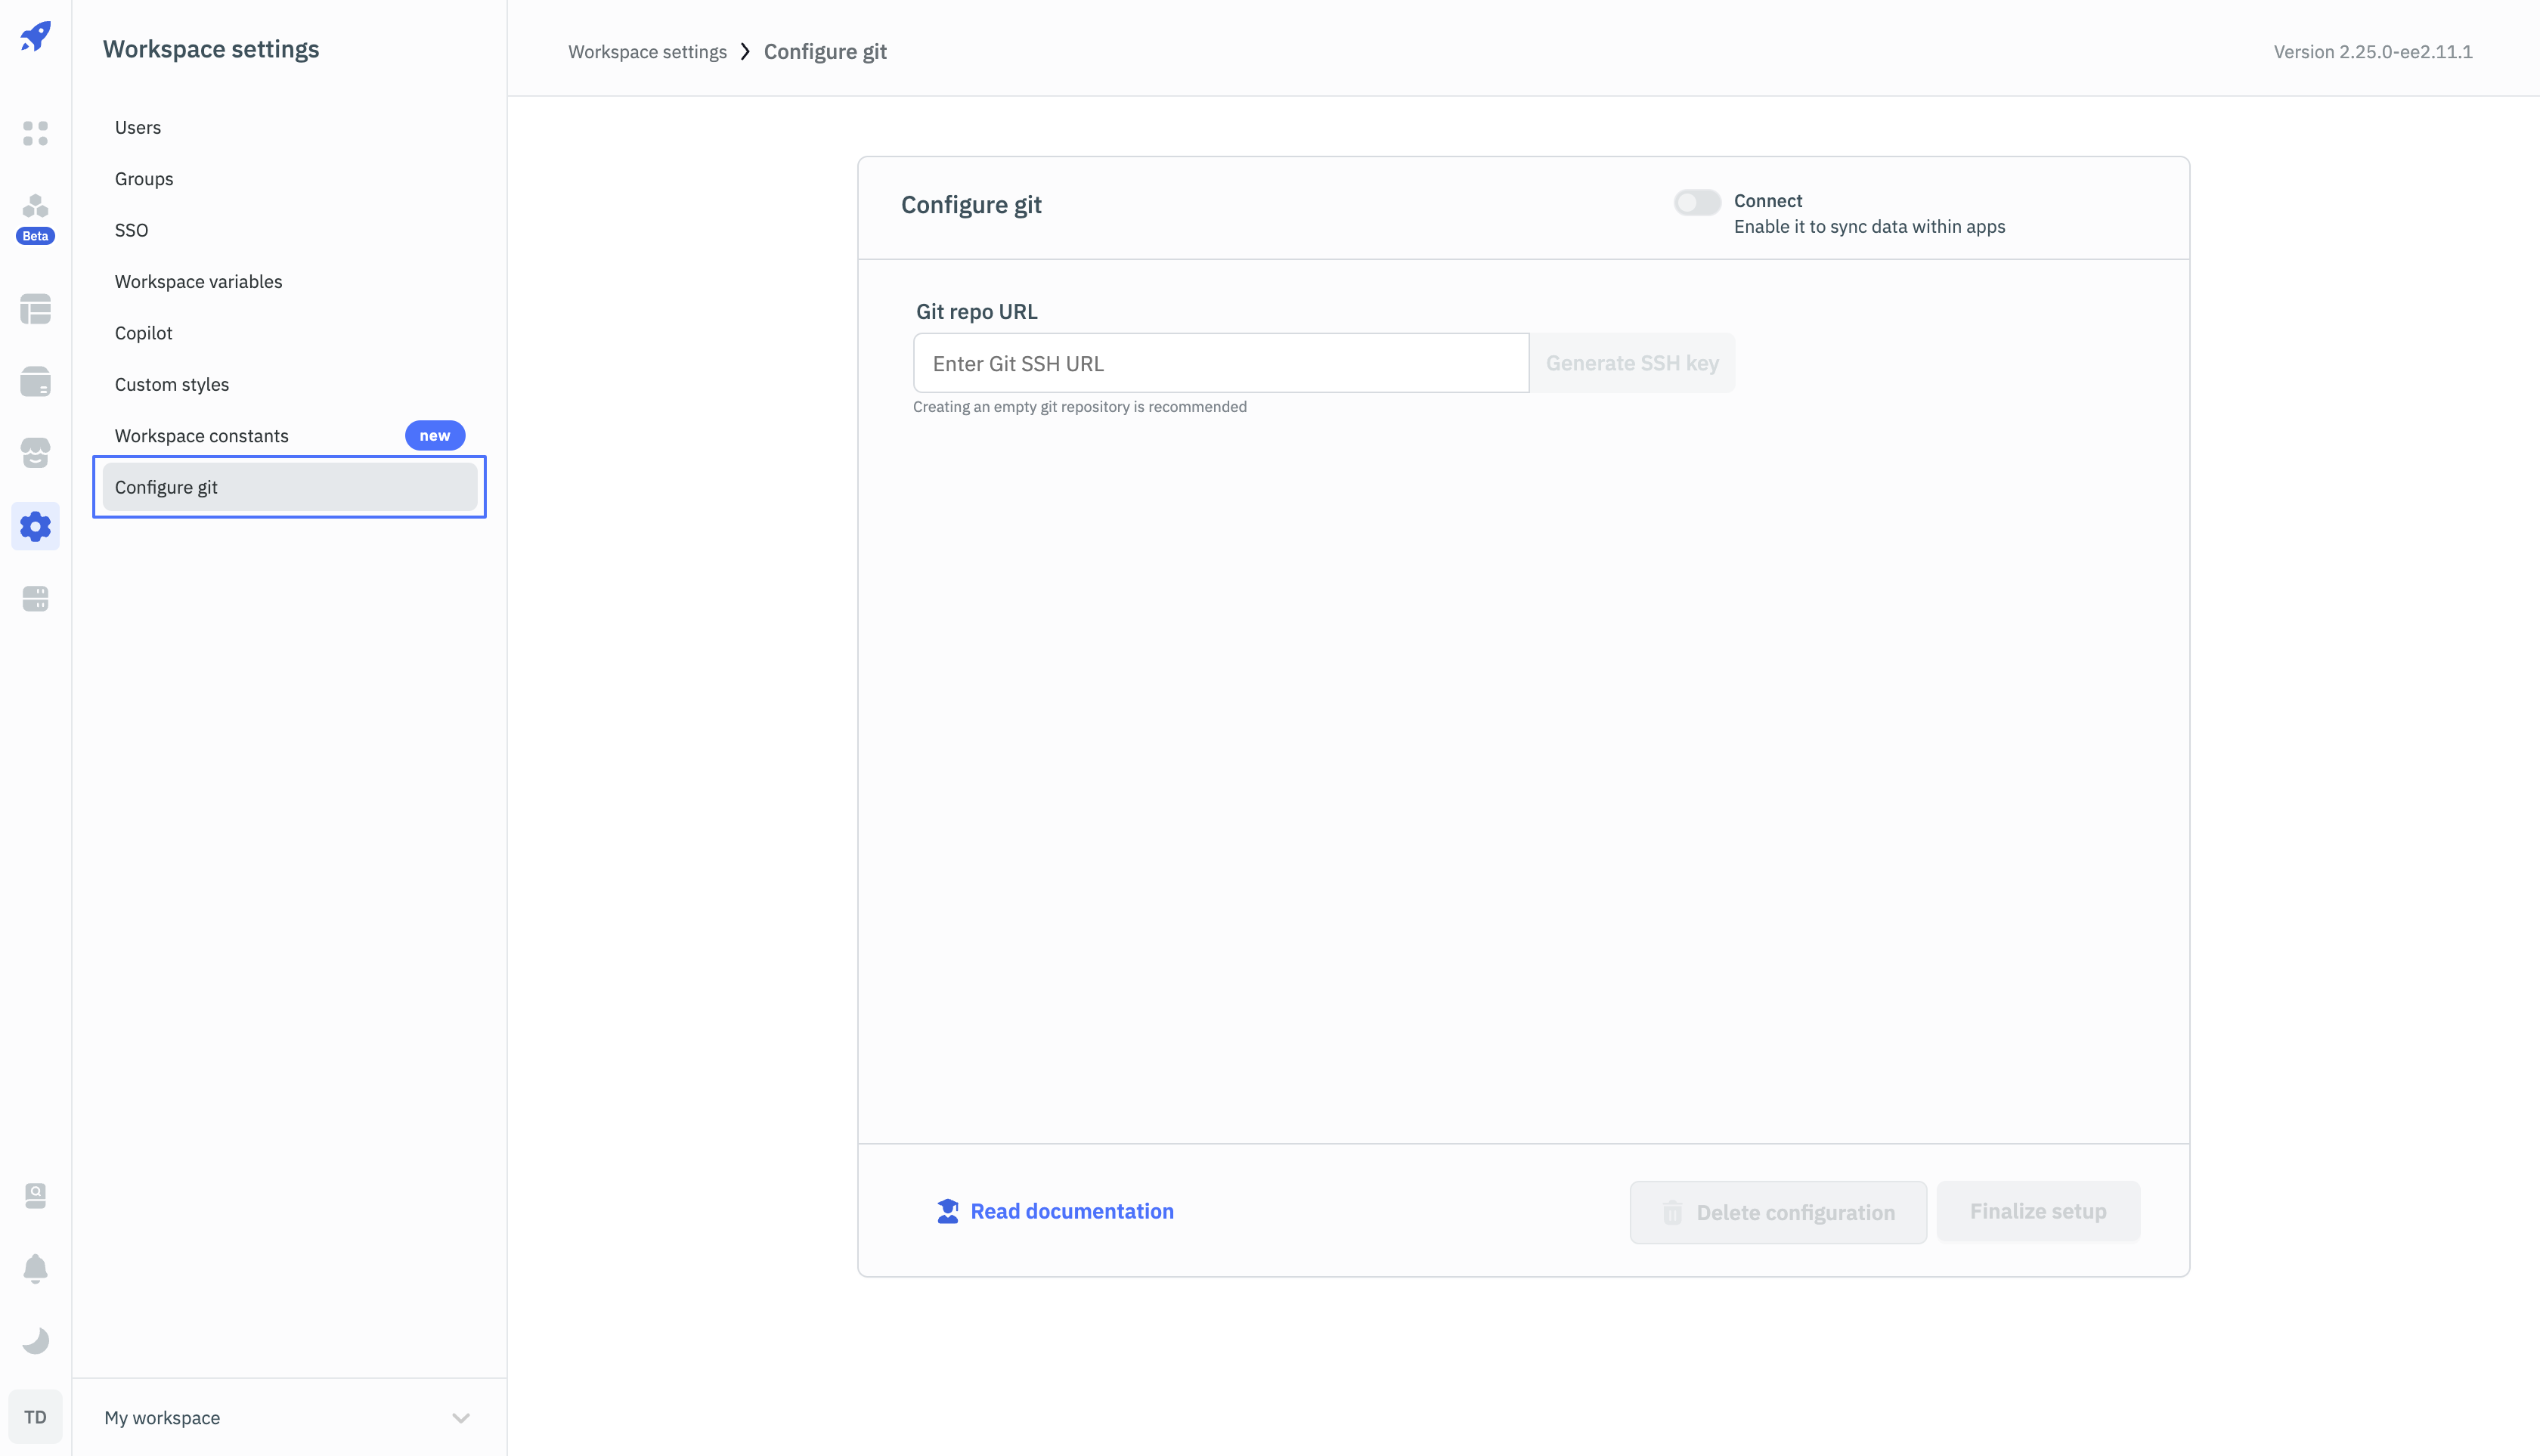This screenshot has width=2540, height=1456.
Task: Enable the Connect git sync toggle
Action: coord(1697,203)
